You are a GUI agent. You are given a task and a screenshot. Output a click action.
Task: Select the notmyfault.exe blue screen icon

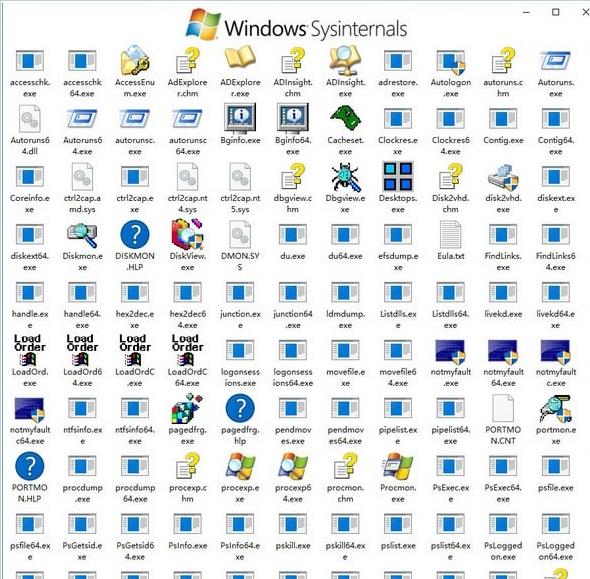pos(450,352)
